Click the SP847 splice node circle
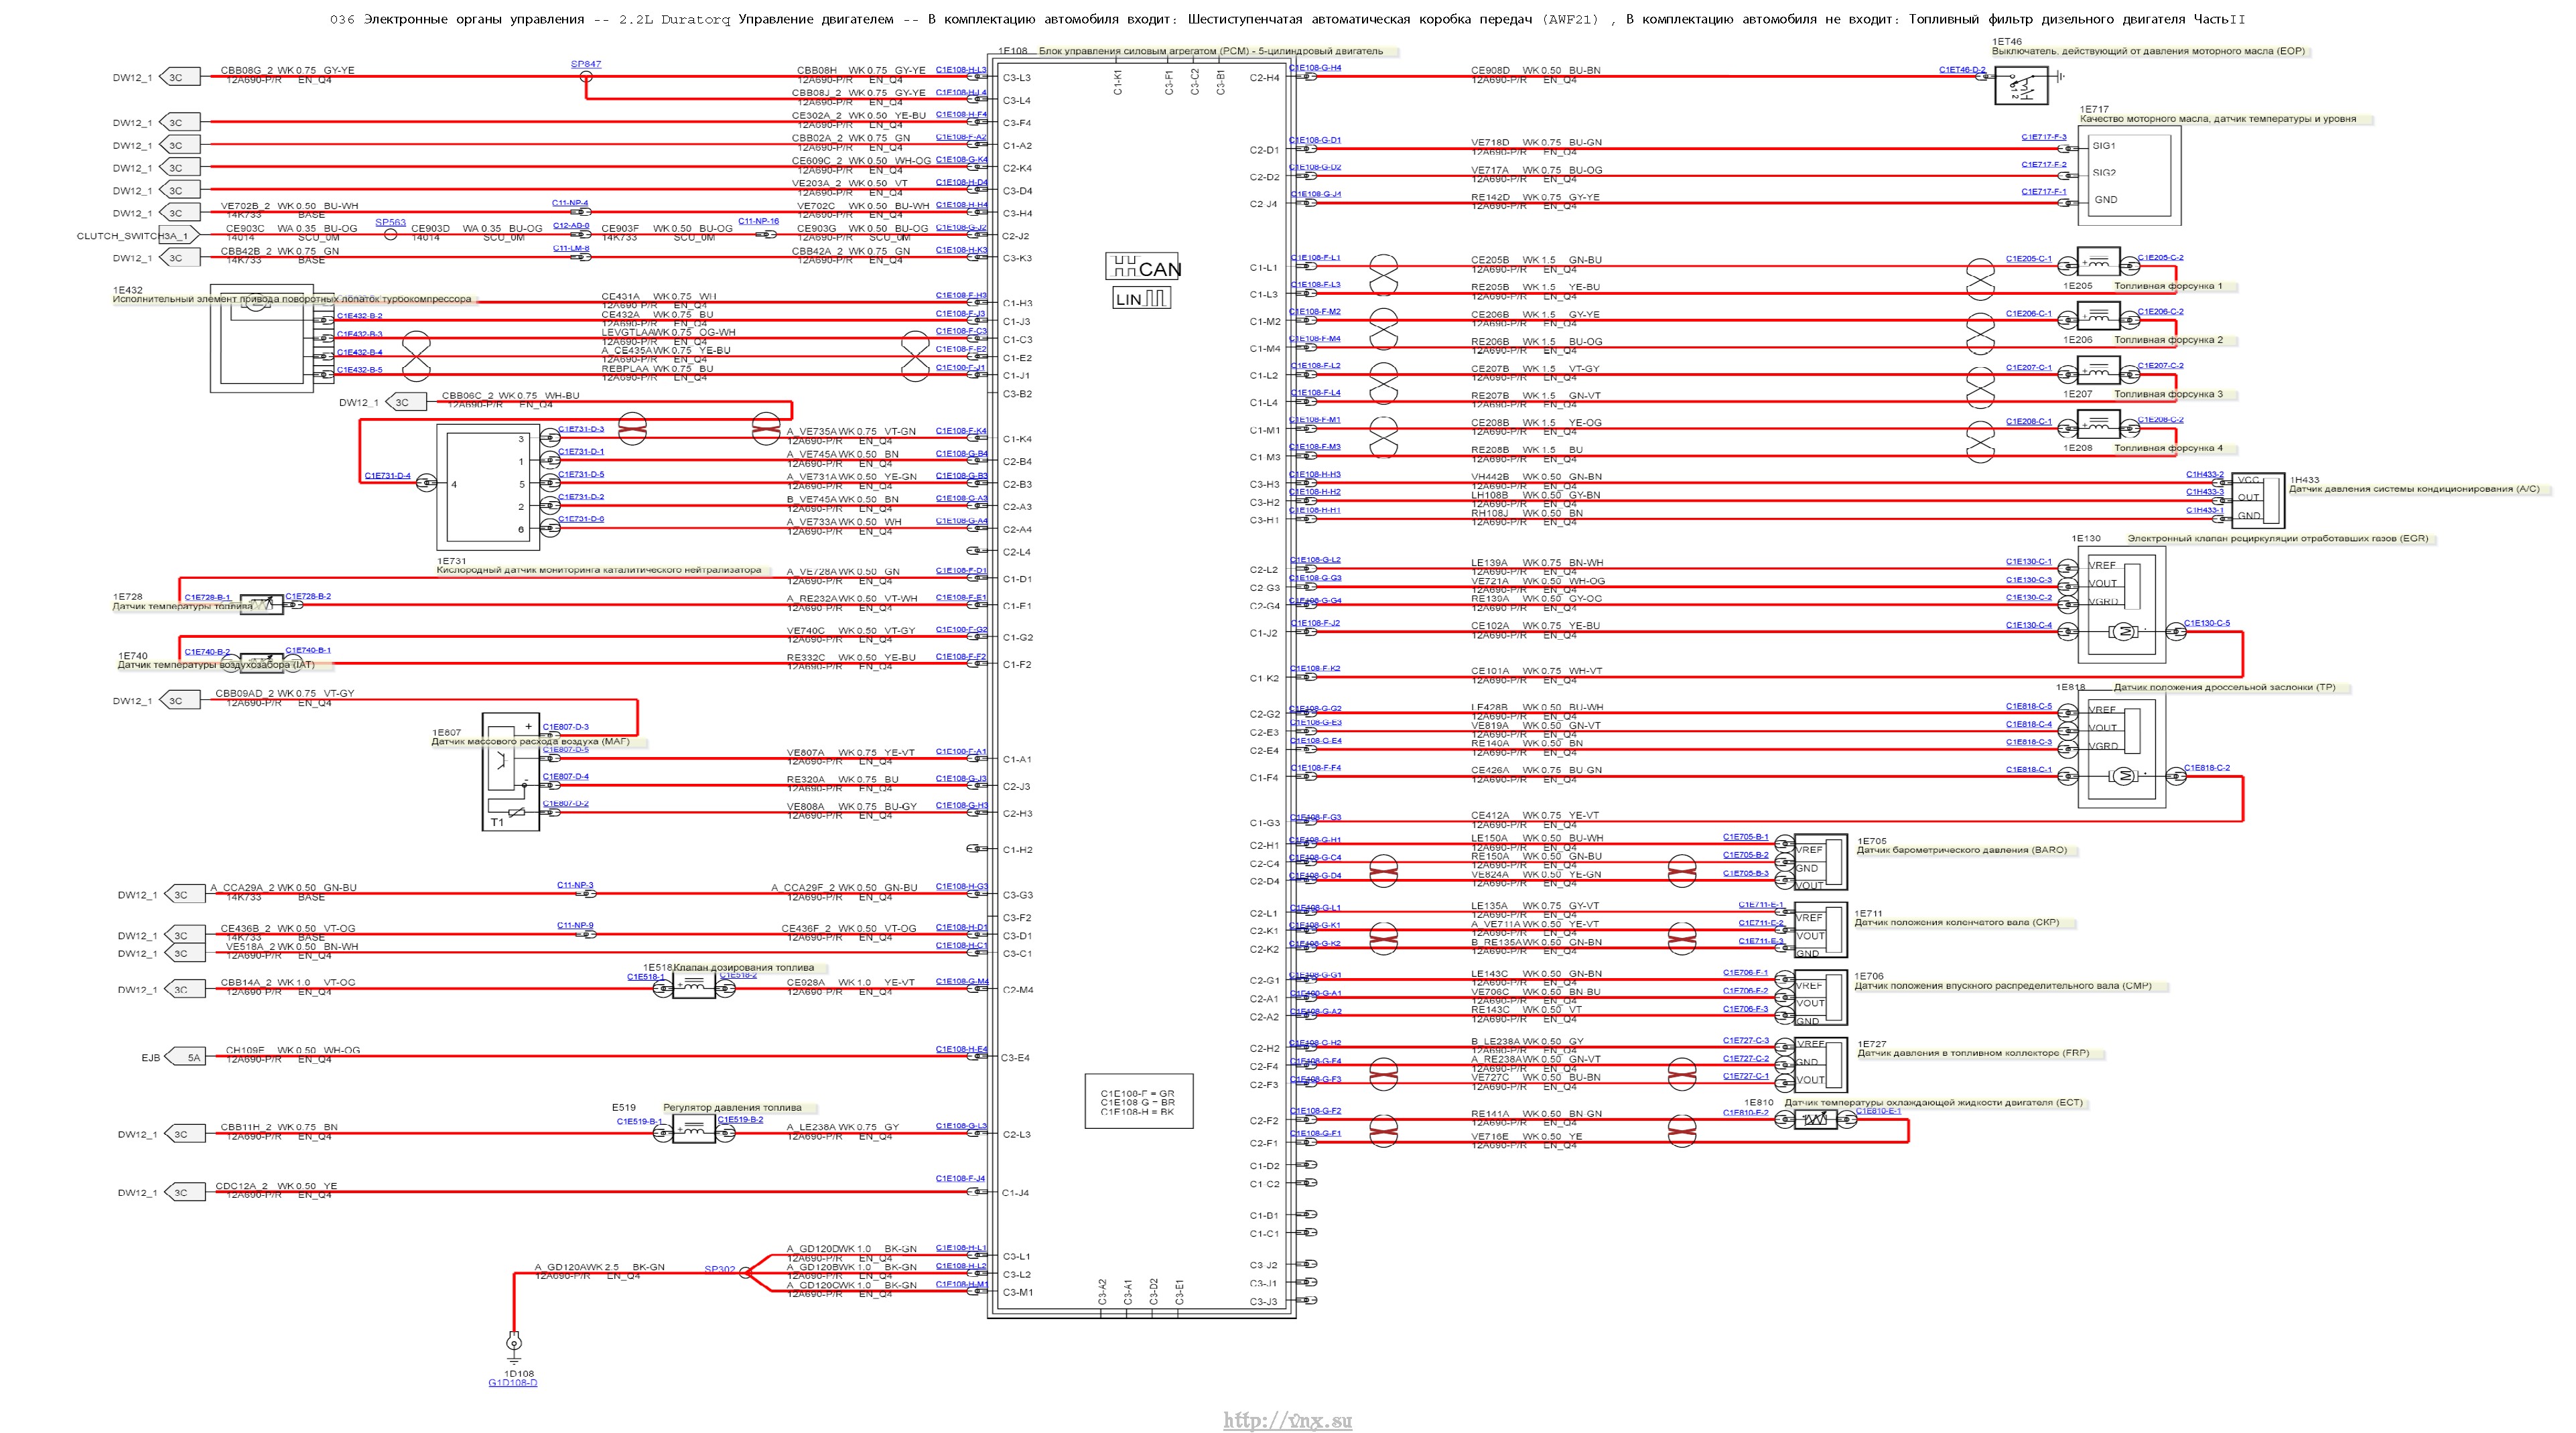 586,75
